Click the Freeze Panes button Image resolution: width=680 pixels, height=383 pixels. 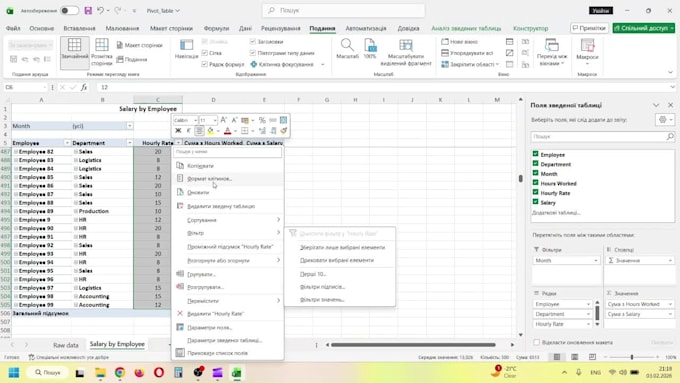pos(470,64)
